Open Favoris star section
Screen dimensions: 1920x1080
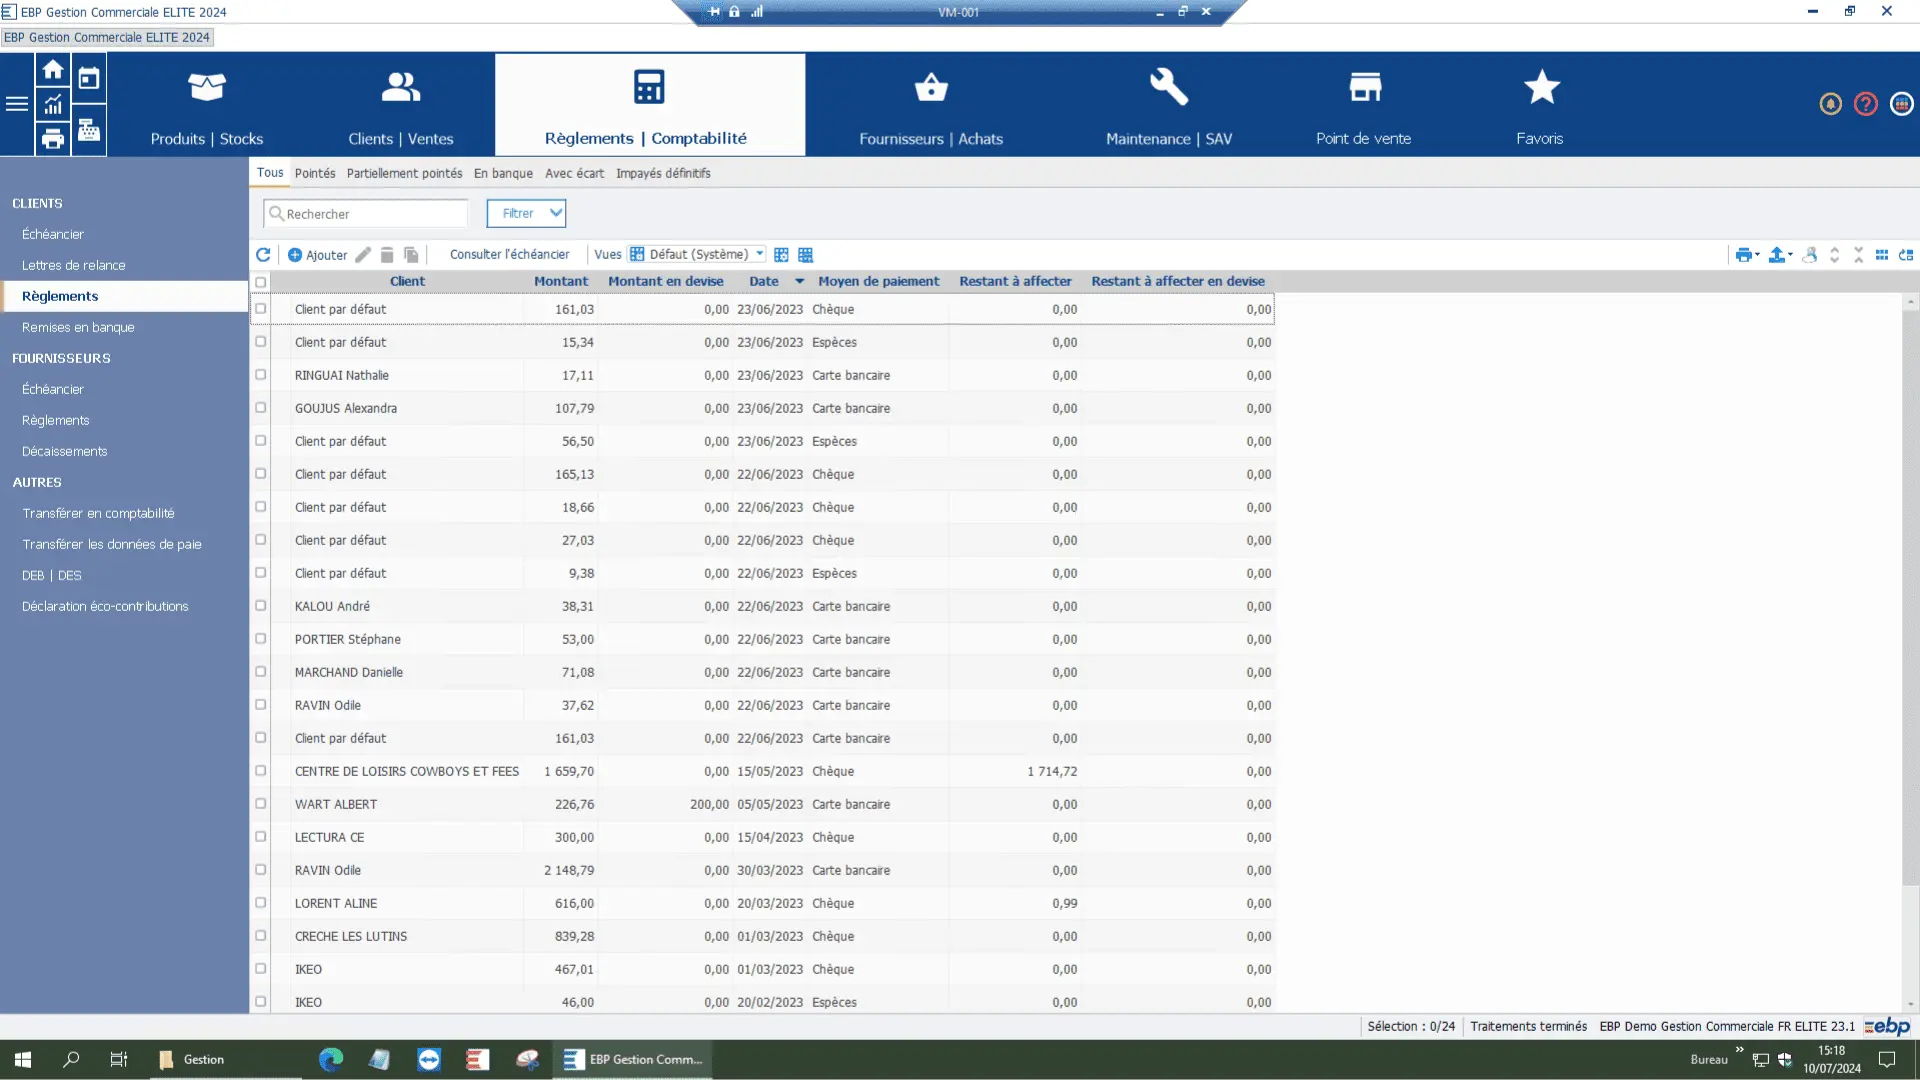(x=1540, y=104)
